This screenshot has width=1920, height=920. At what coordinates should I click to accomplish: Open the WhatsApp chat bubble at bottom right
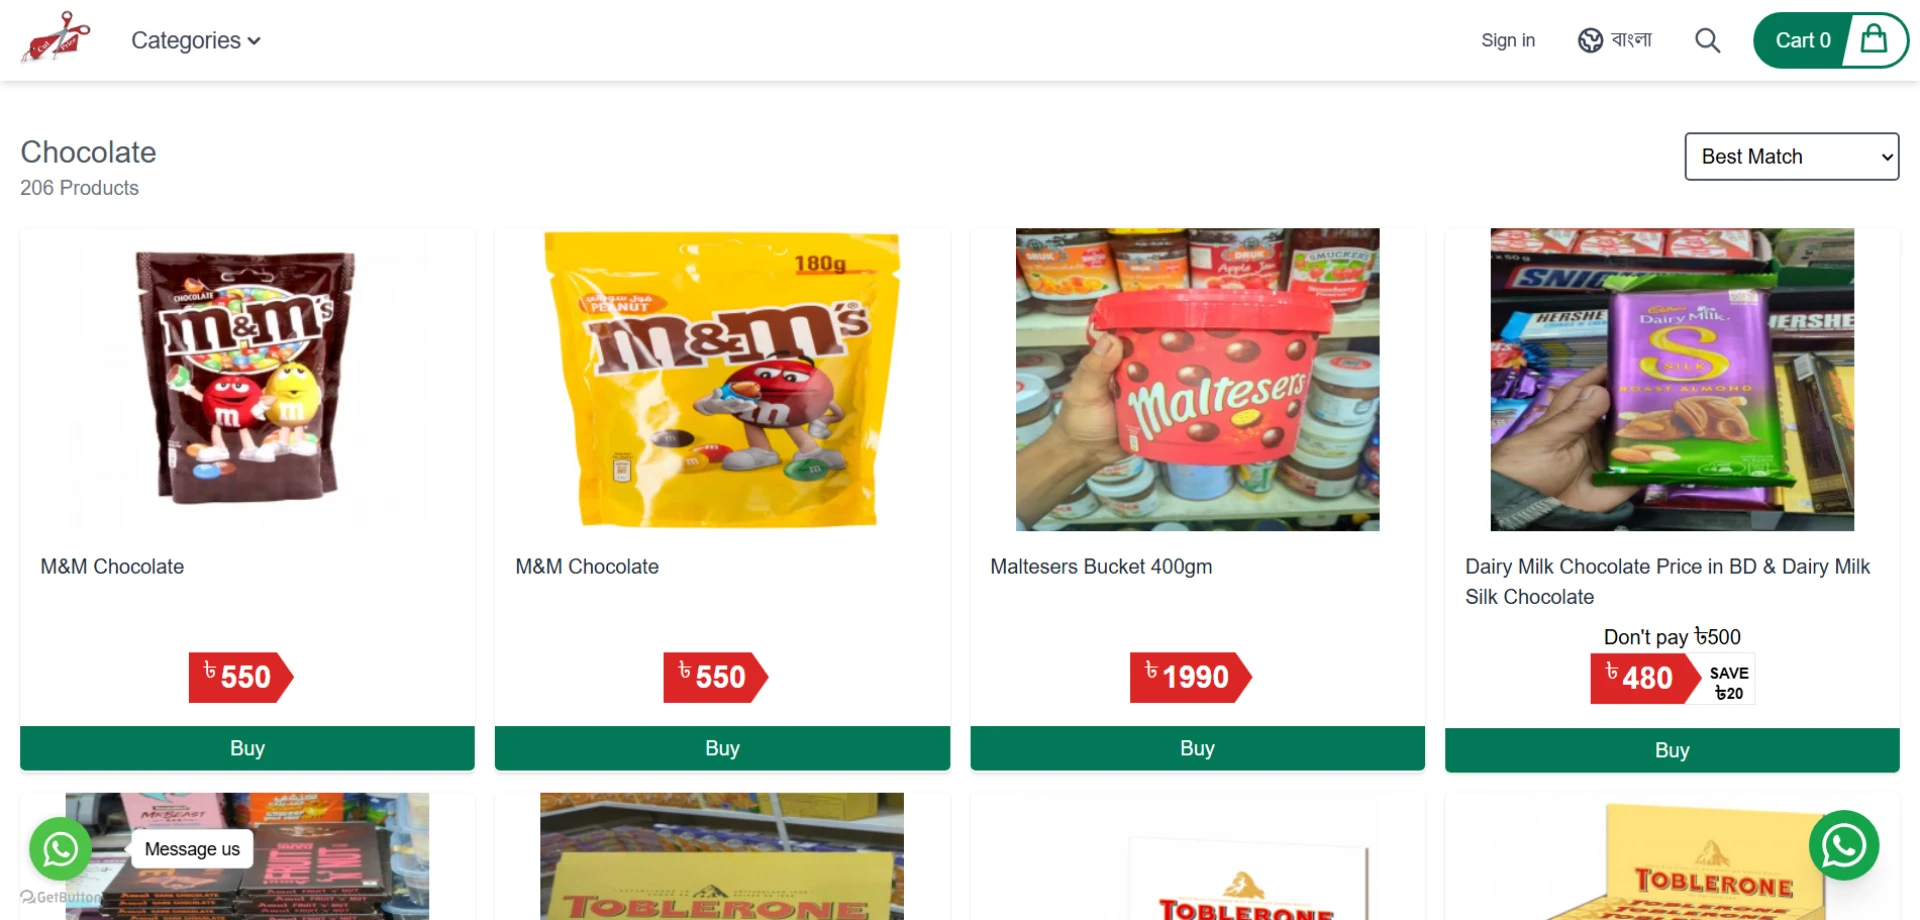click(x=1844, y=845)
